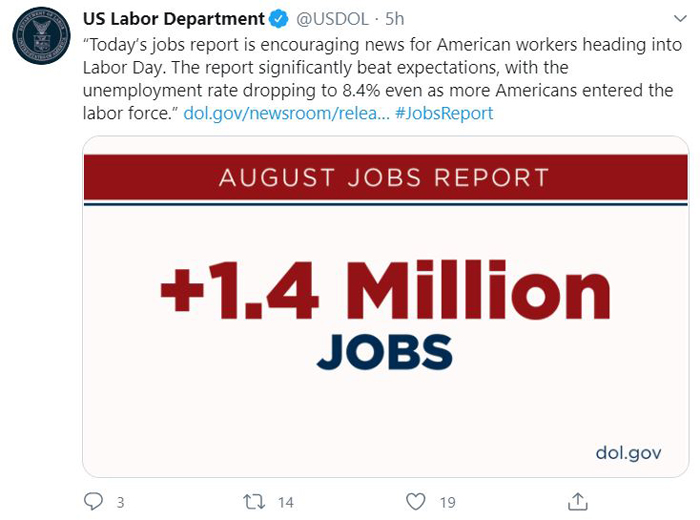Click the dol.gov watermark in image
The height and width of the screenshot is (520, 700).
(x=628, y=453)
